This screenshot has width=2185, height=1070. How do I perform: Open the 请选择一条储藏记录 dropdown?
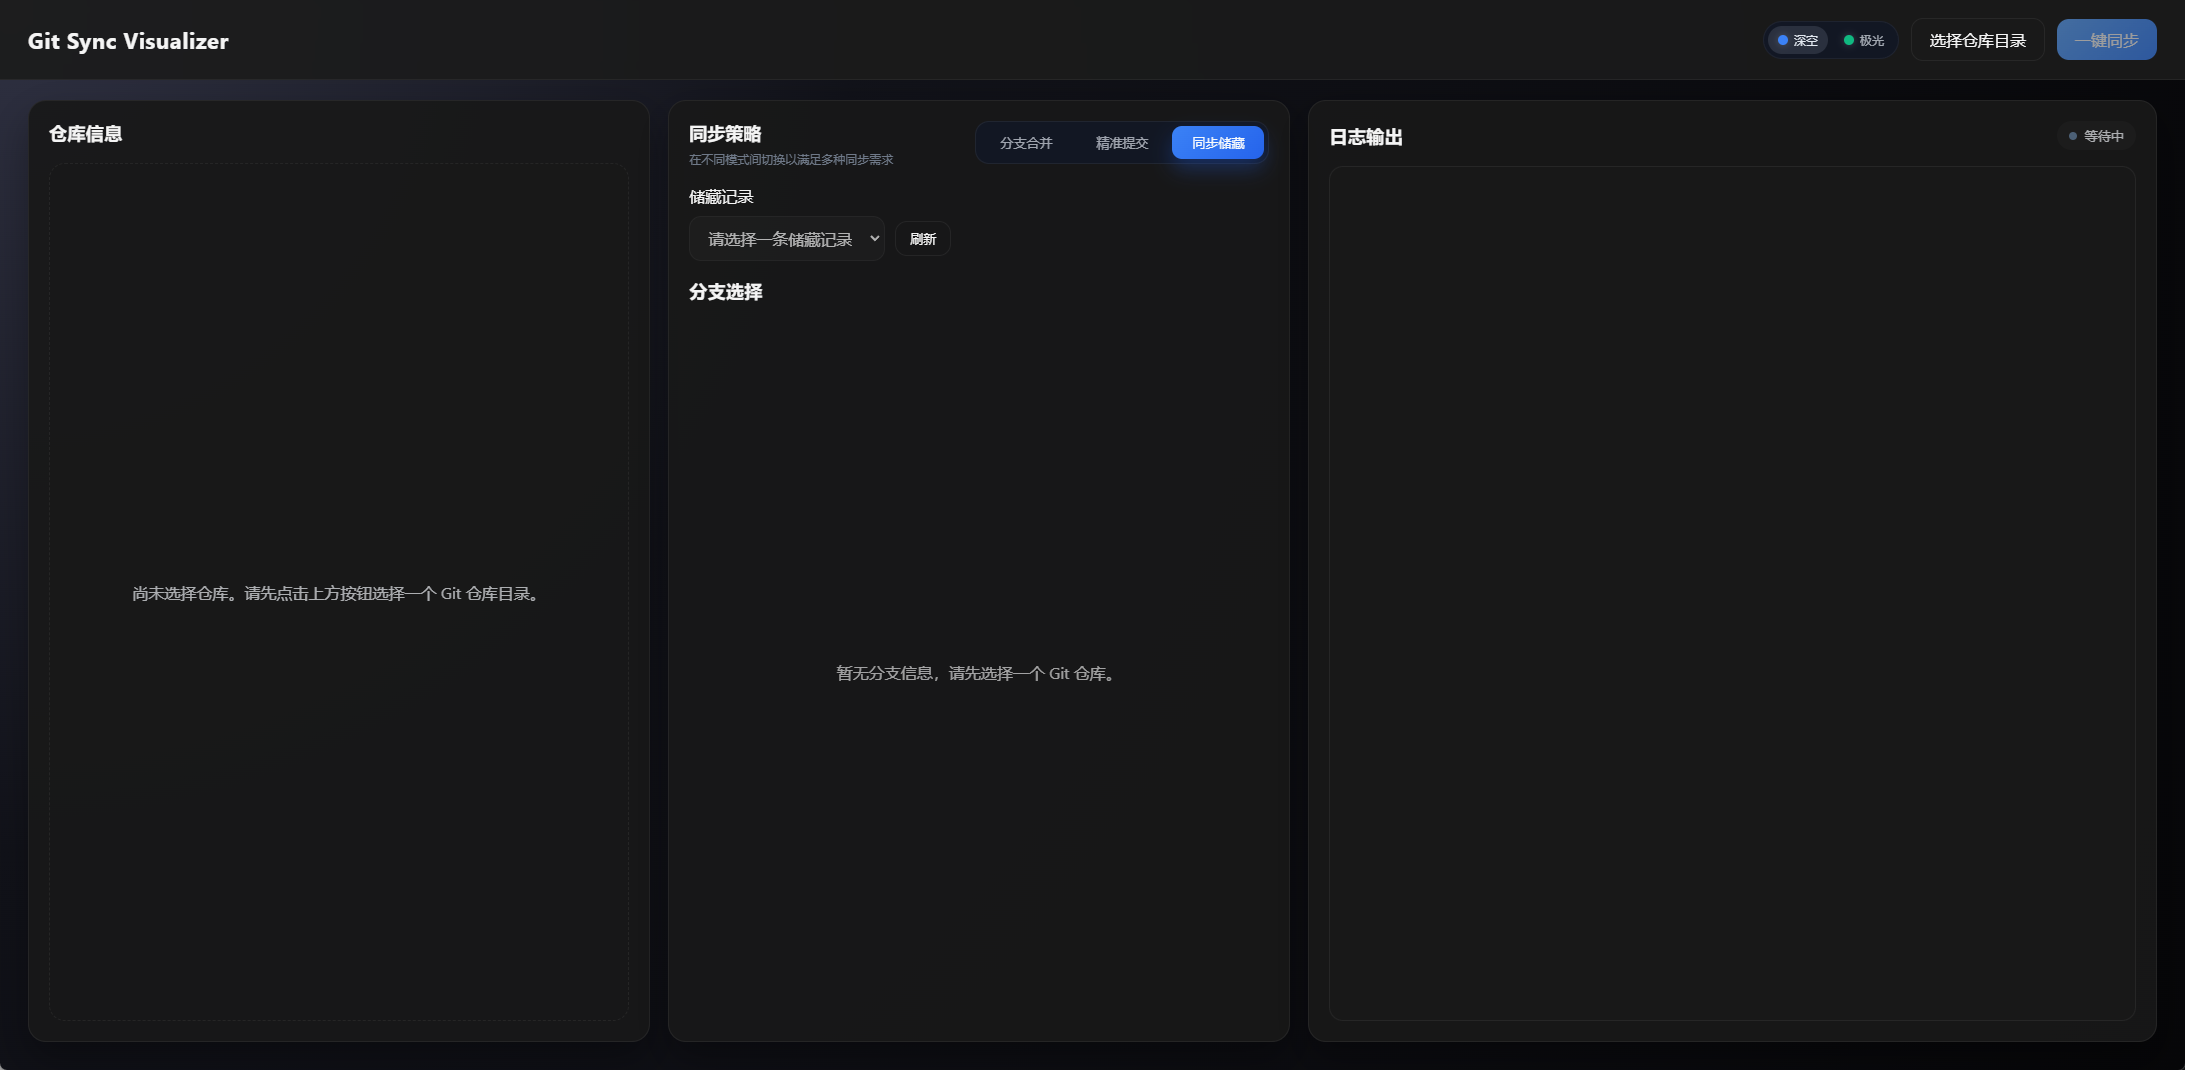click(x=787, y=239)
